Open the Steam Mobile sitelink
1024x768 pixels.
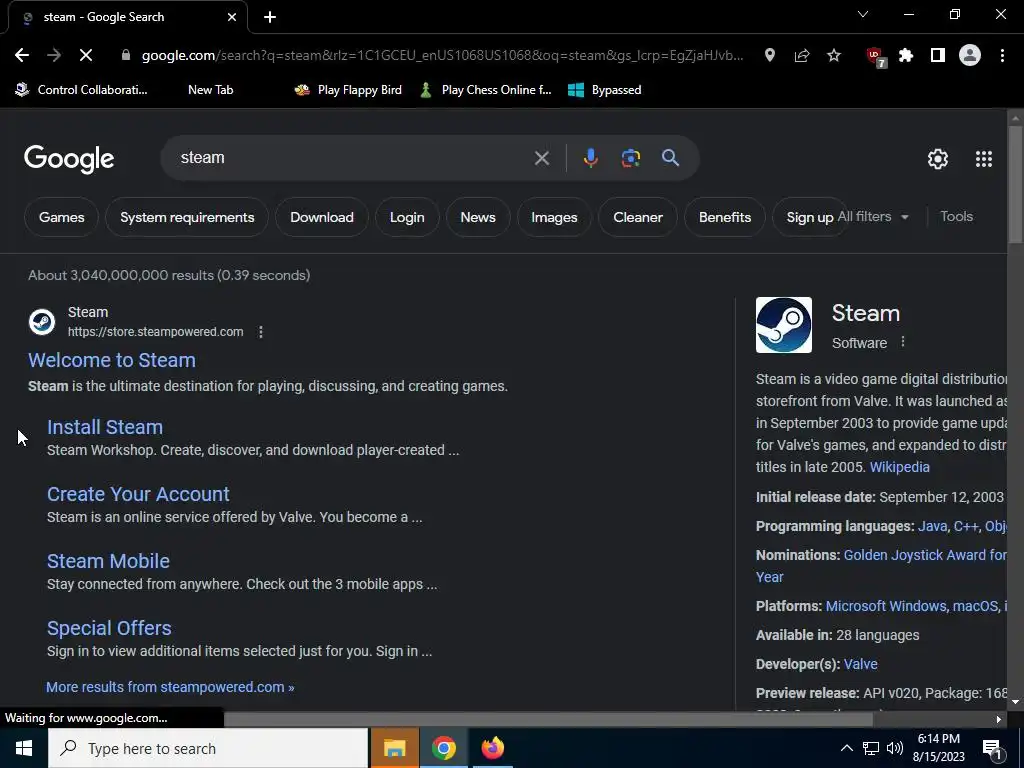[108, 561]
